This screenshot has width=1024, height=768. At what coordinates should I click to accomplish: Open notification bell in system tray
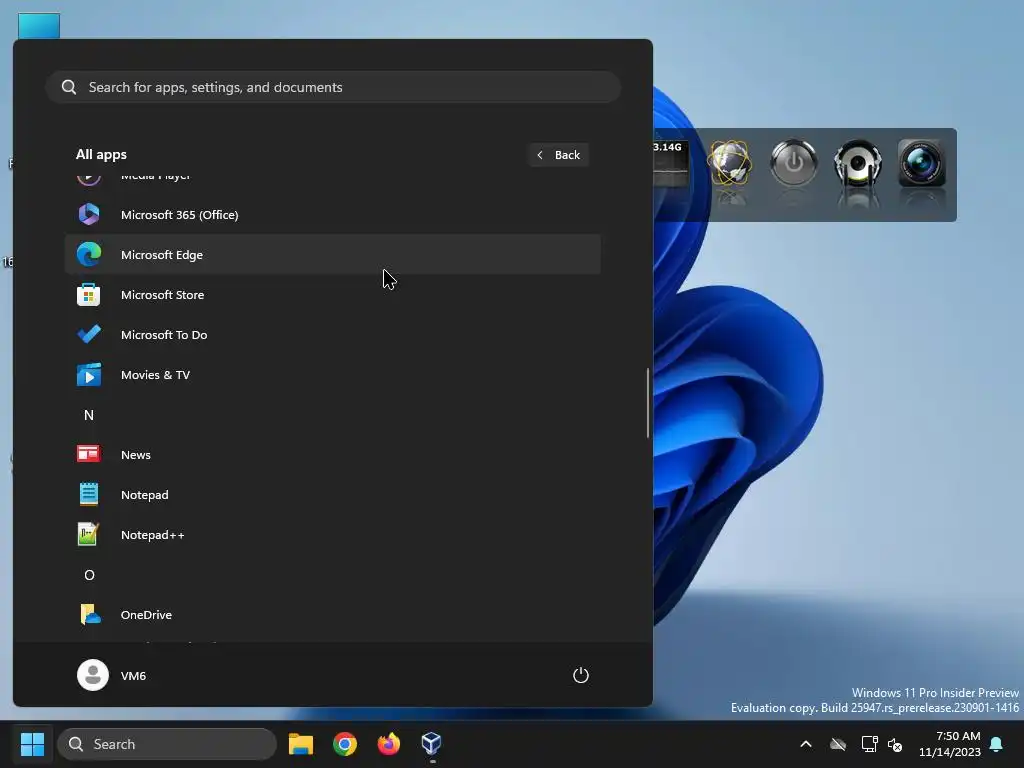[x=997, y=744]
